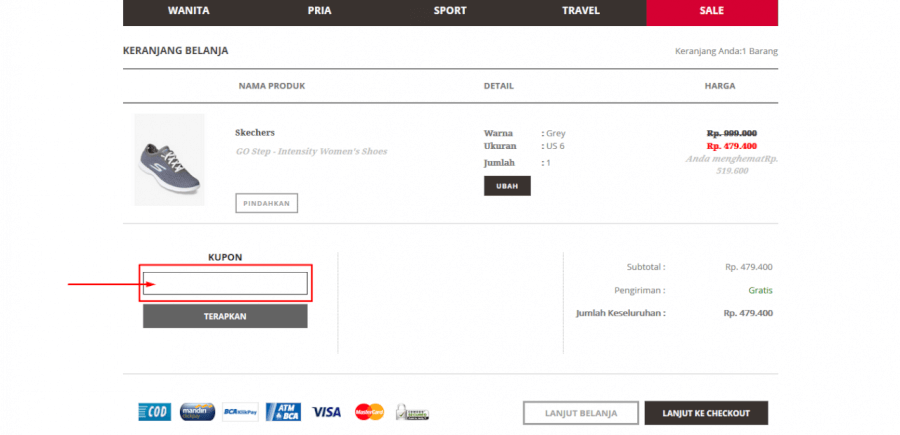Click the ATM BCA icon
The image size is (900, 435).
pyautogui.click(x=283, y=412)
